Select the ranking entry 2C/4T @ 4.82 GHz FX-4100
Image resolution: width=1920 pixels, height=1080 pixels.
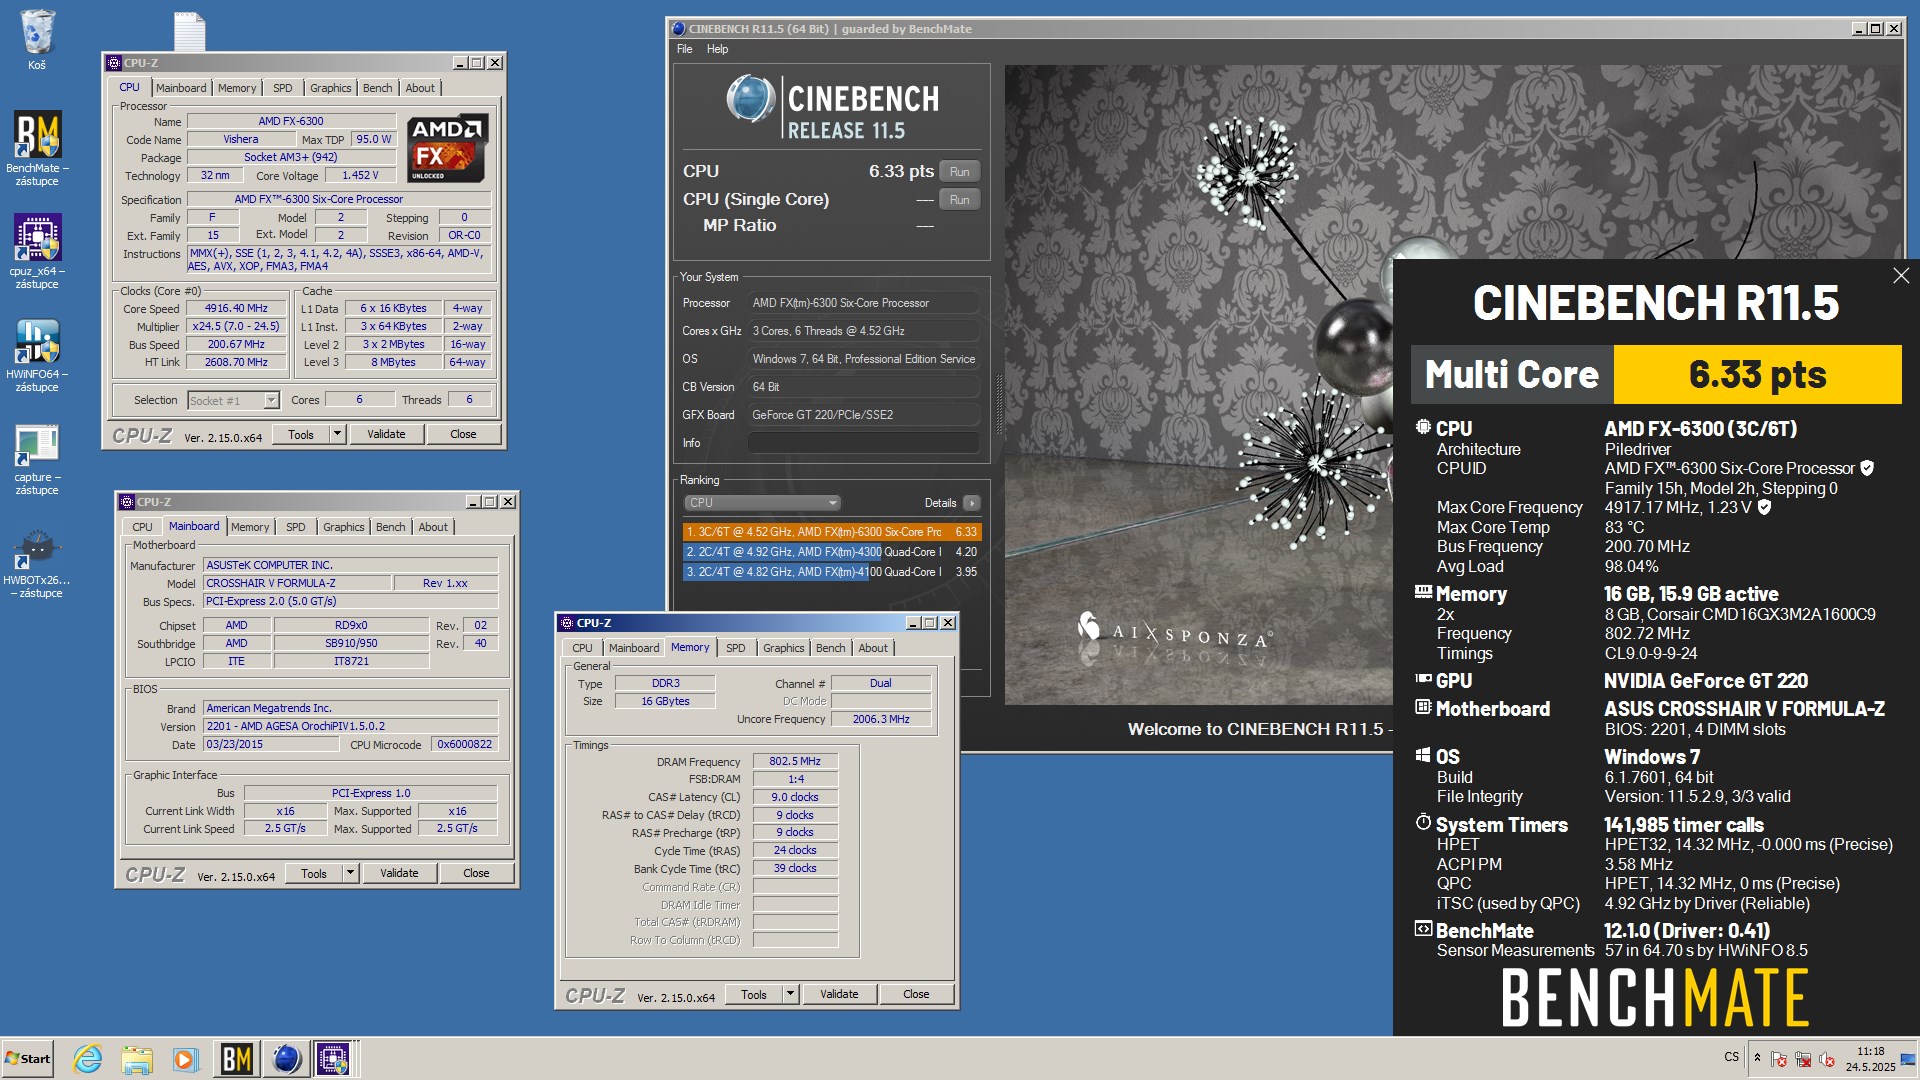coord(831,572)
